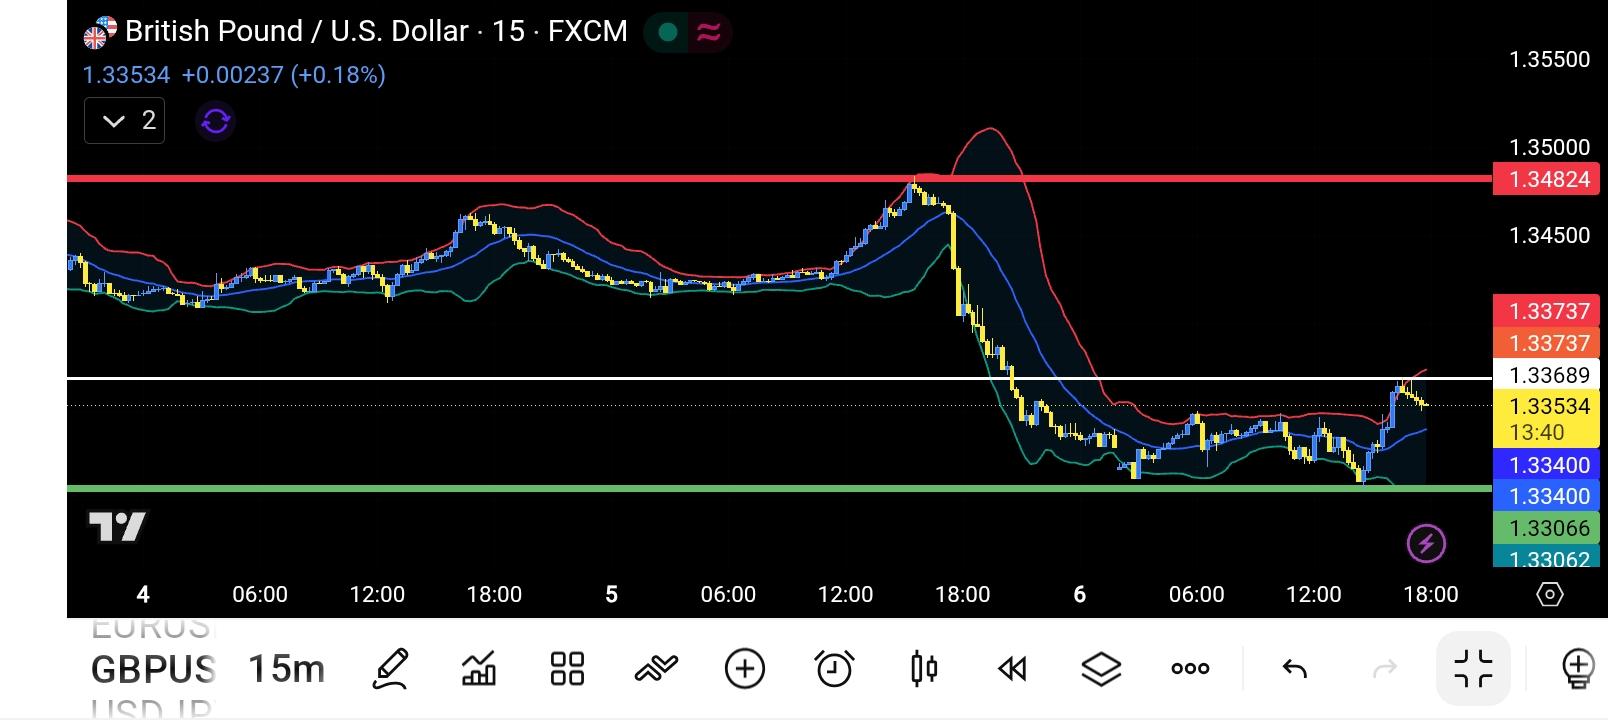This screenshot has height=720, width=1608.
Task: Tap the GBP/USD flag icon
Action: pyautogui.click(x=100, y=33)
